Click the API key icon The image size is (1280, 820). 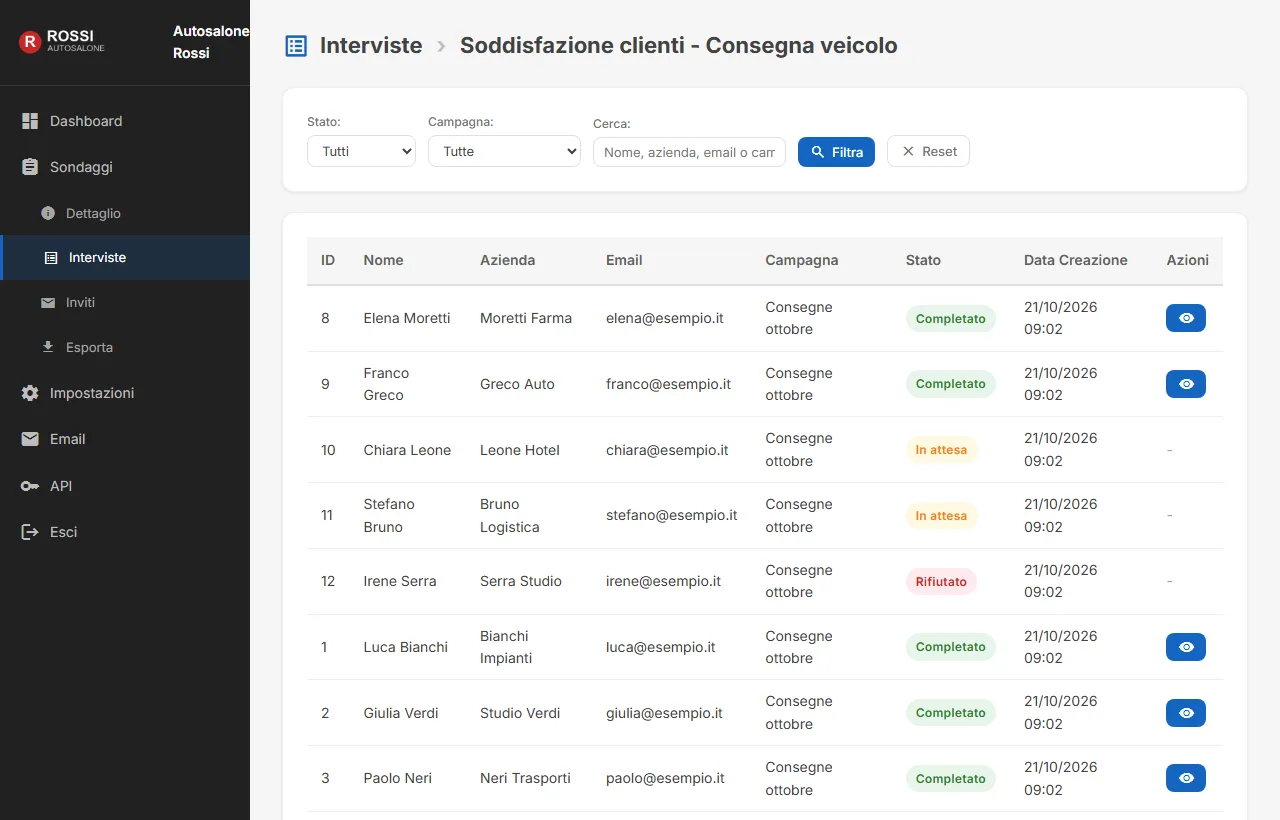30,486
